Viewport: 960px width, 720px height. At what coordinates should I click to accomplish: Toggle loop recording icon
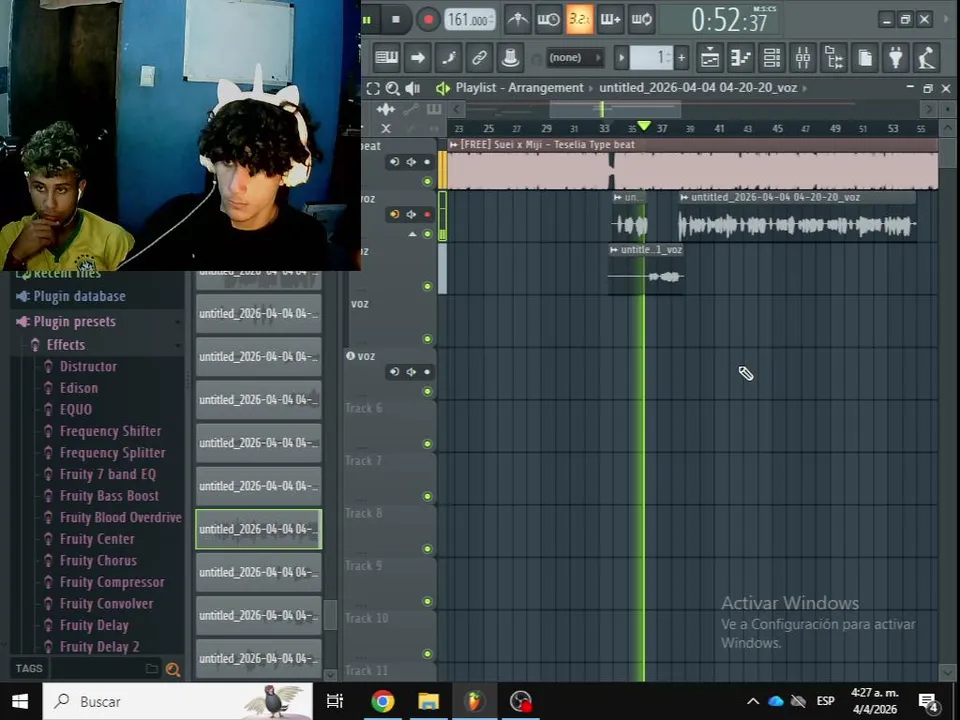tap(642, 20)
